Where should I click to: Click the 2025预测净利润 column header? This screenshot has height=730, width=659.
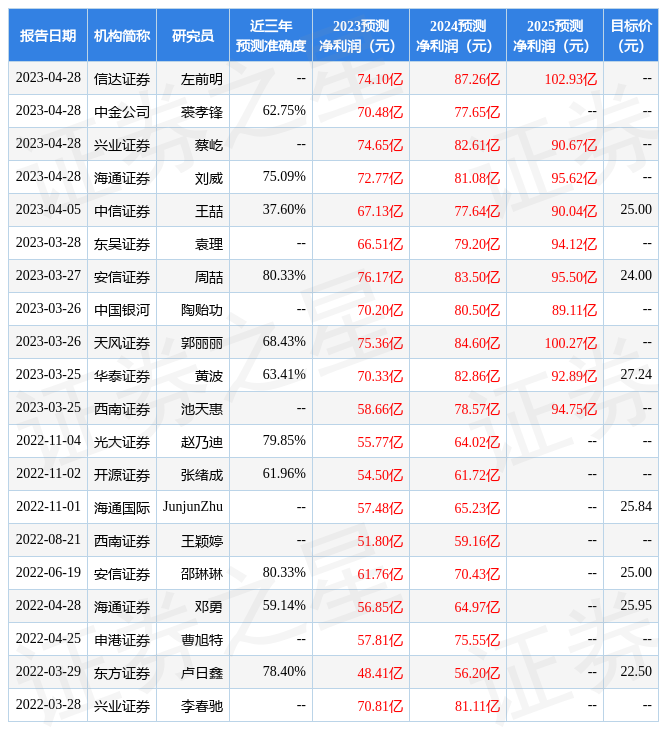coord(555,35)
